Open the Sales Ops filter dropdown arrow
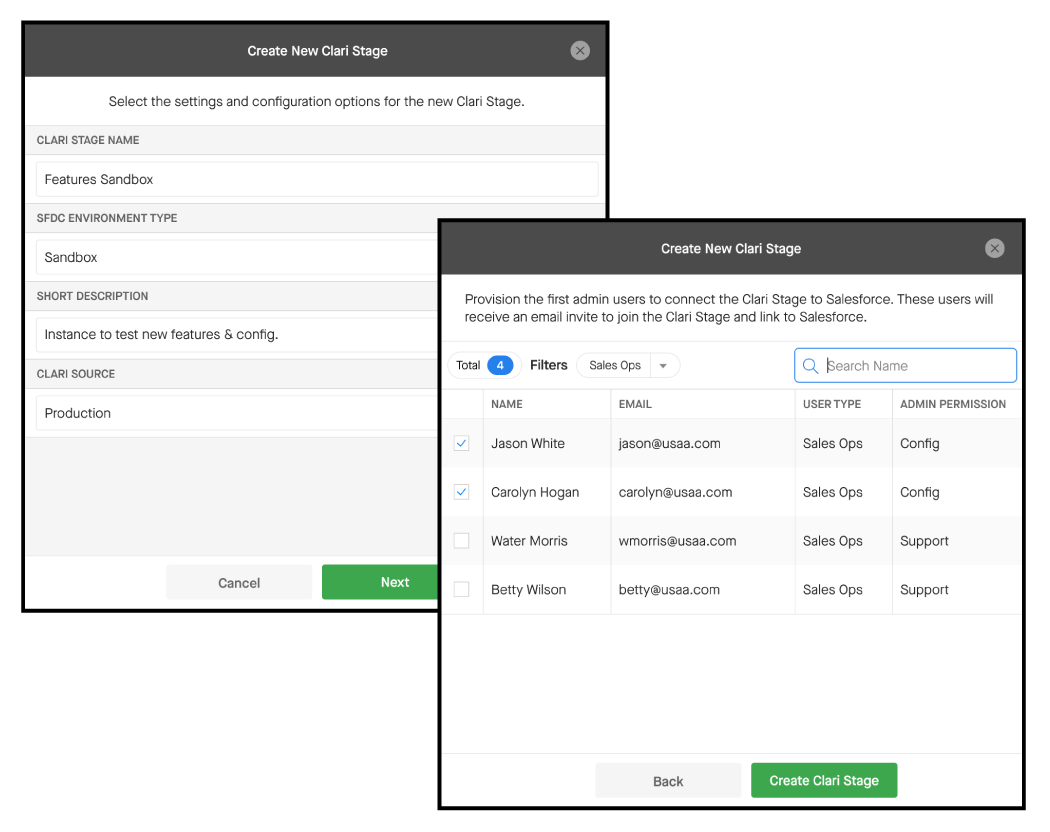This screenshot has height=832, width=1050. (x=663, y=366)
